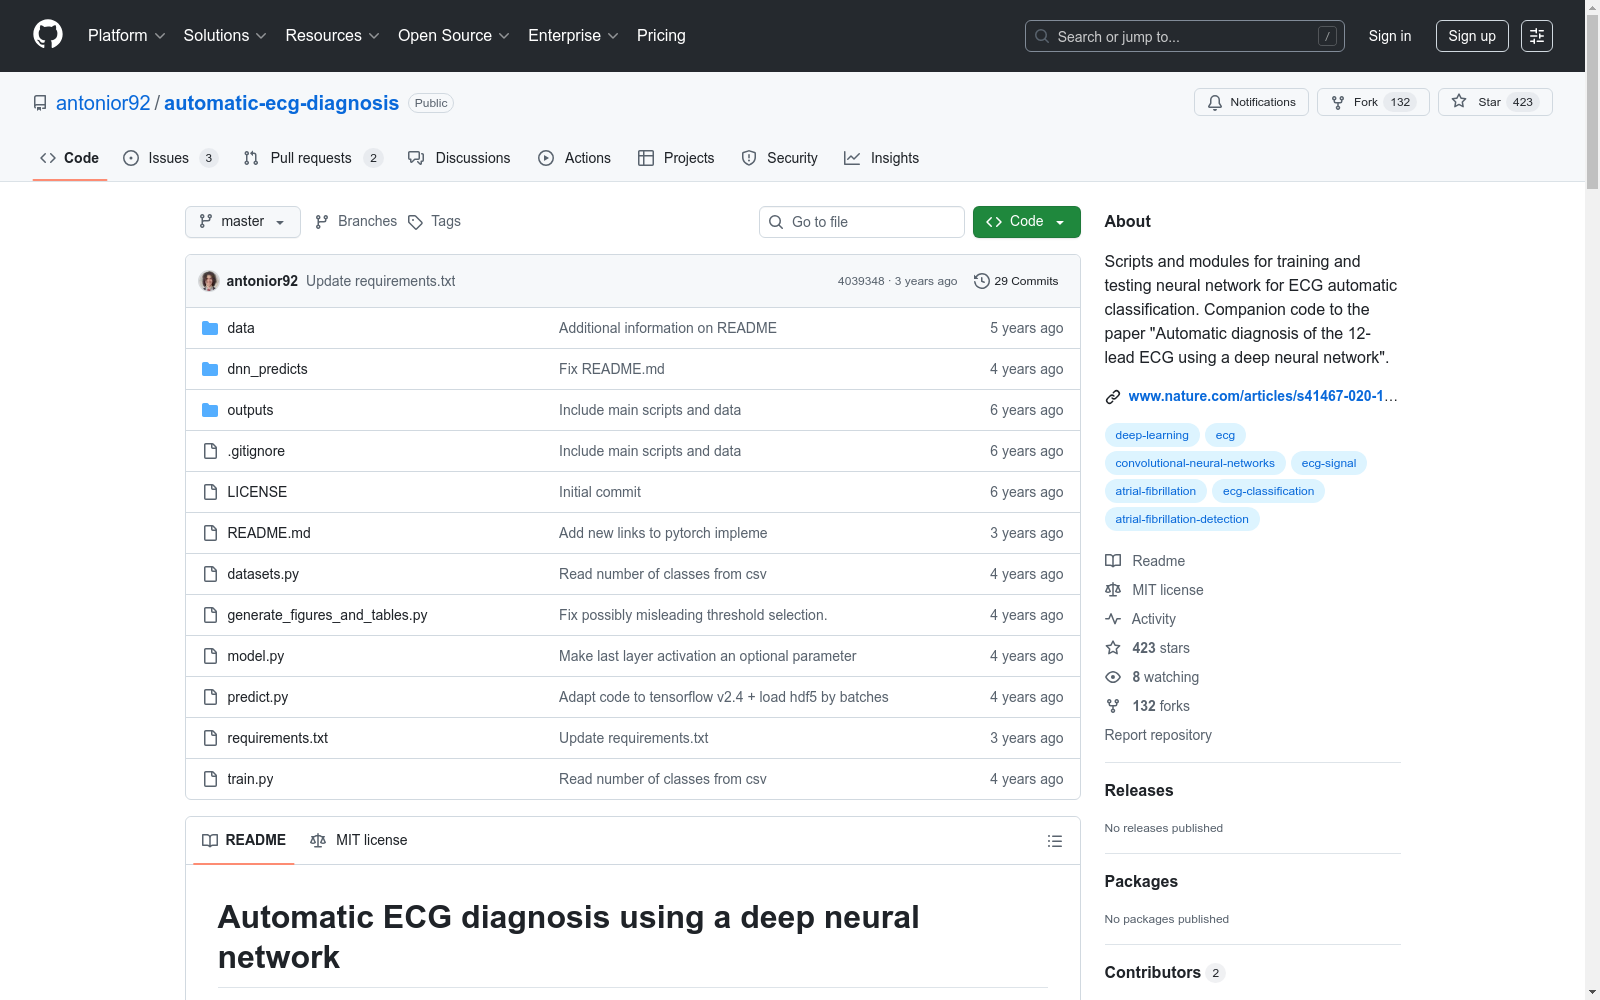Viewport: 1600px width, 1000px height.
Task: Open the Insights tab
Action: pos(881,158)
